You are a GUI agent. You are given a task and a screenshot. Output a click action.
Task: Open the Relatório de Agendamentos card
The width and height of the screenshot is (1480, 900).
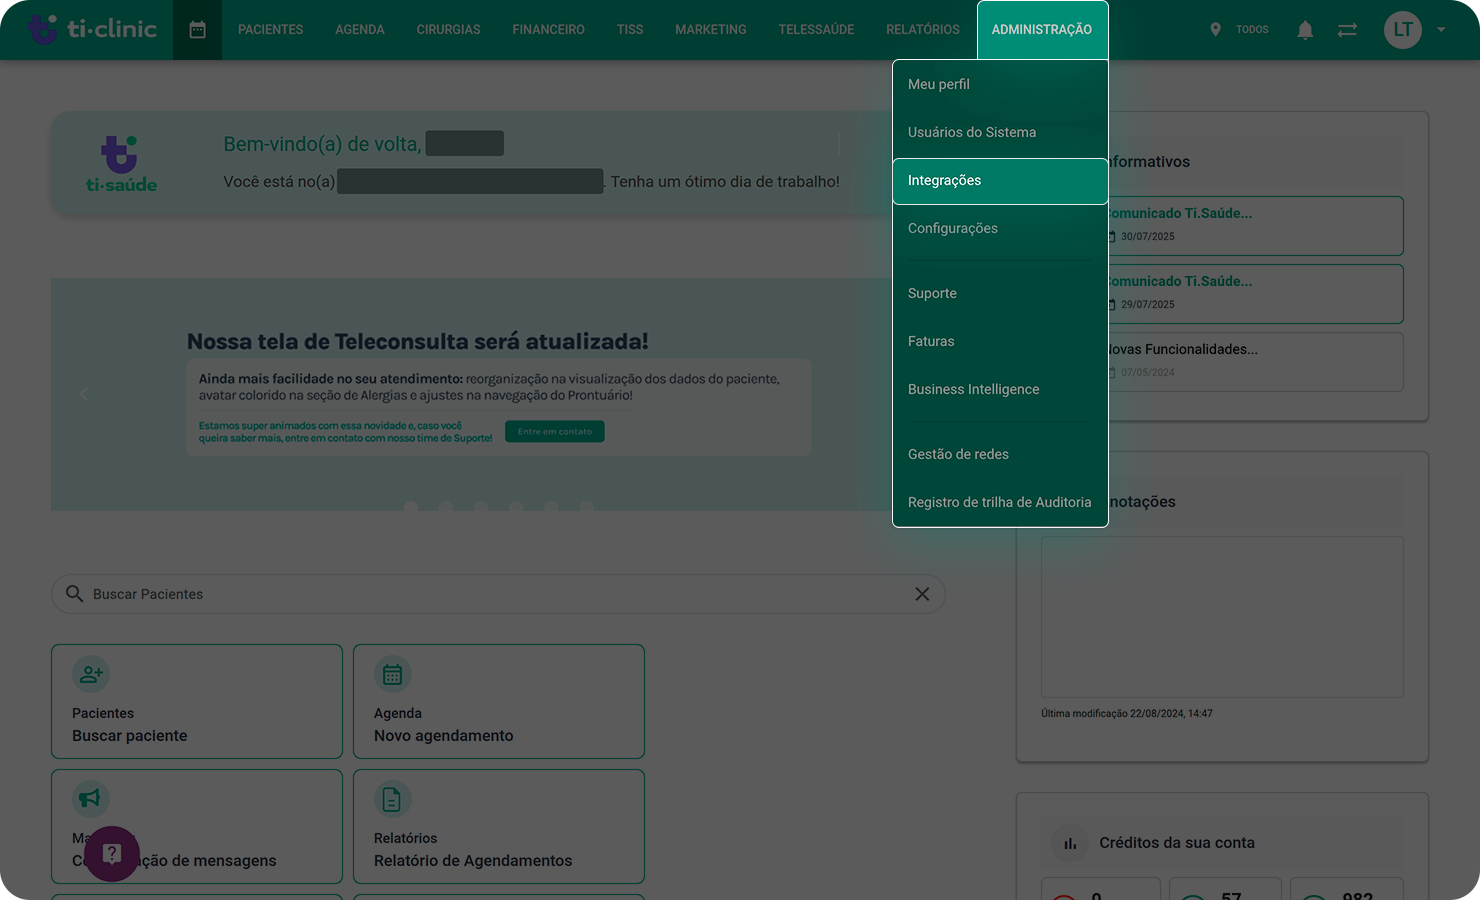point(499,826)
